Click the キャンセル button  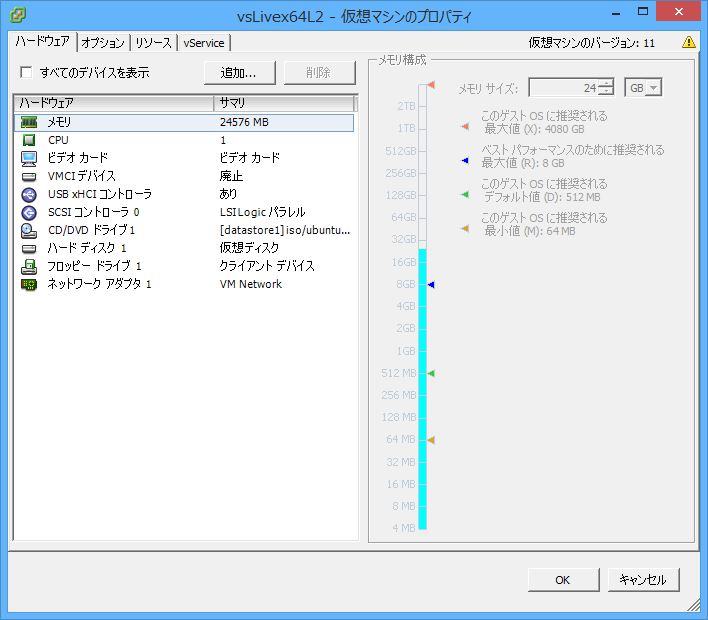point(643,580)
